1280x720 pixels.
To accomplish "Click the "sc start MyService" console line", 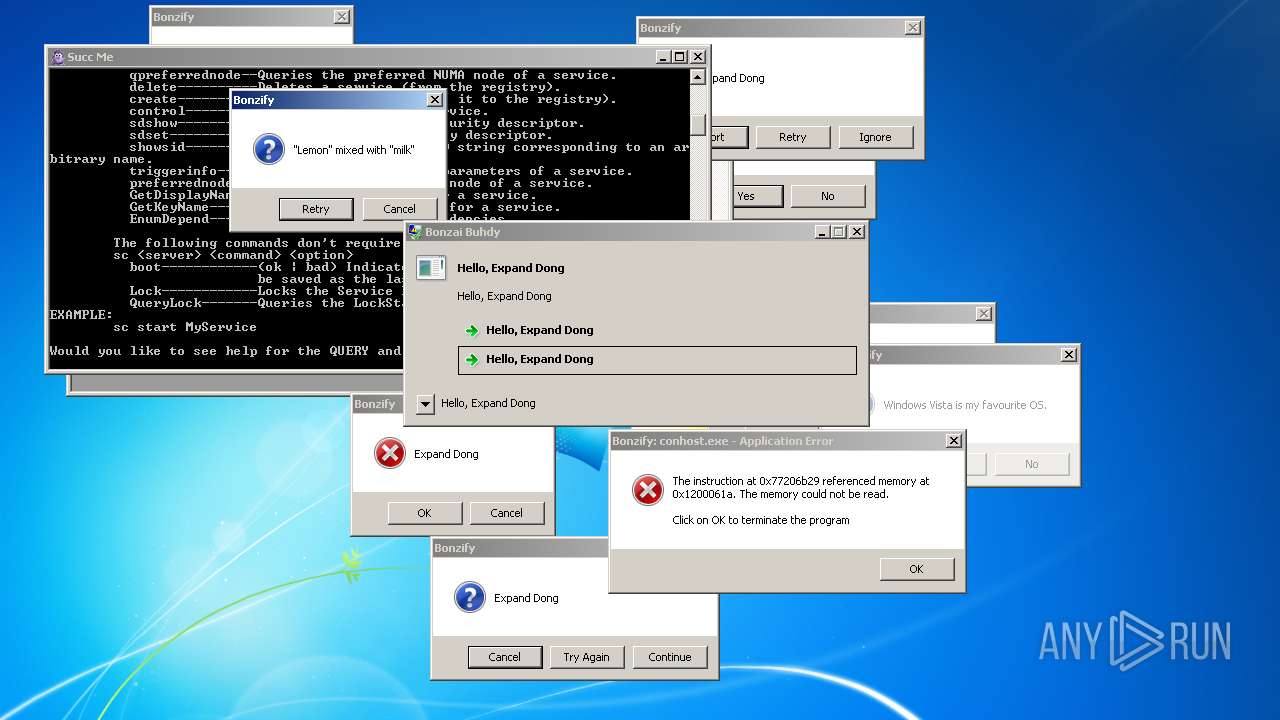I will (x=185, y=327).
